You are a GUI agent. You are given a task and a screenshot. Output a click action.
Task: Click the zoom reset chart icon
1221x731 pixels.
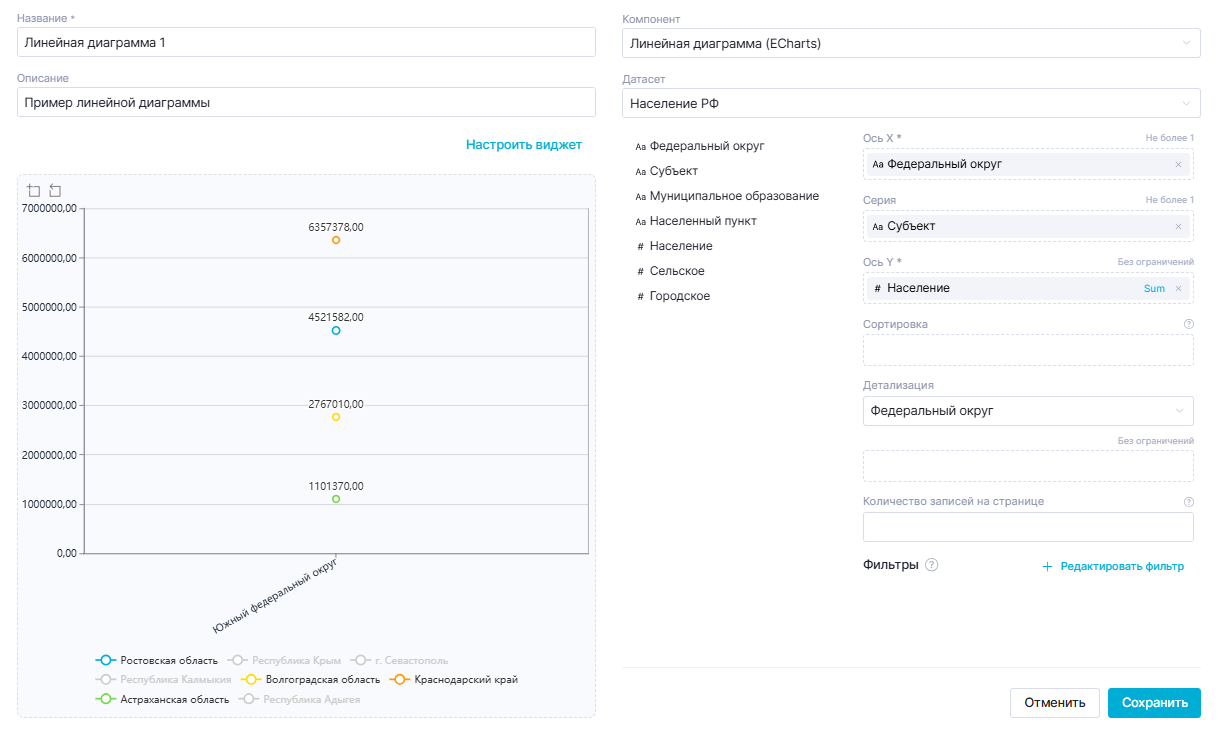(55, 190)
